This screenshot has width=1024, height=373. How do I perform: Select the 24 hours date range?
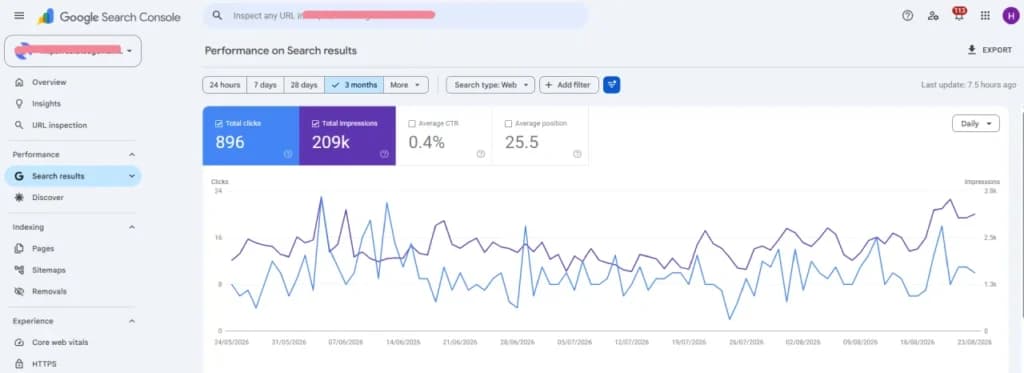click(224, 85)
